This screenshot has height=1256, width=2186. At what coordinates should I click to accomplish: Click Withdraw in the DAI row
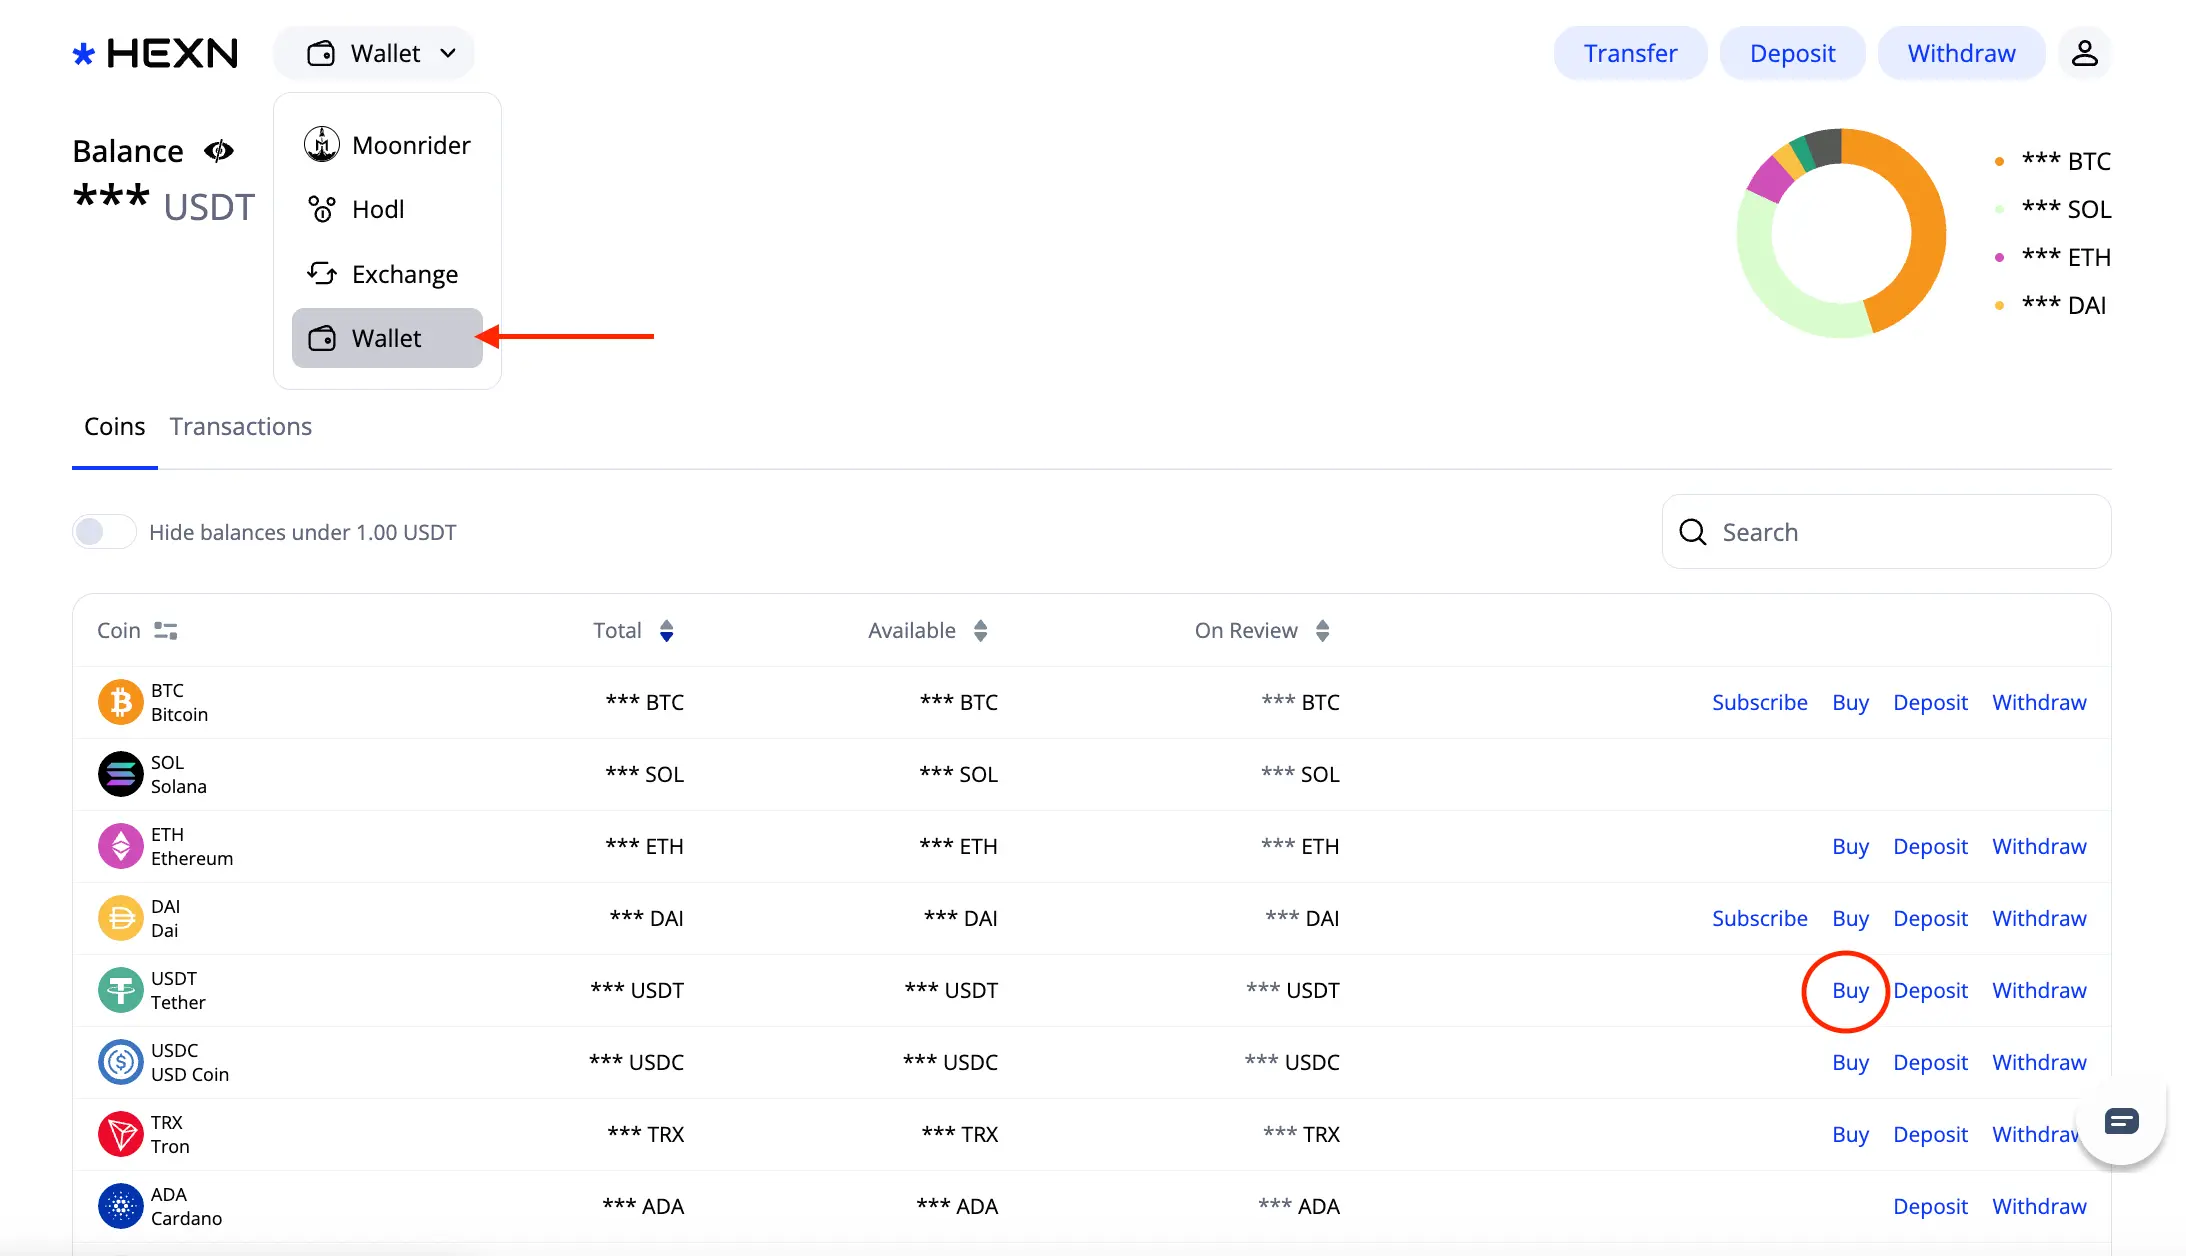point(2039,918)
